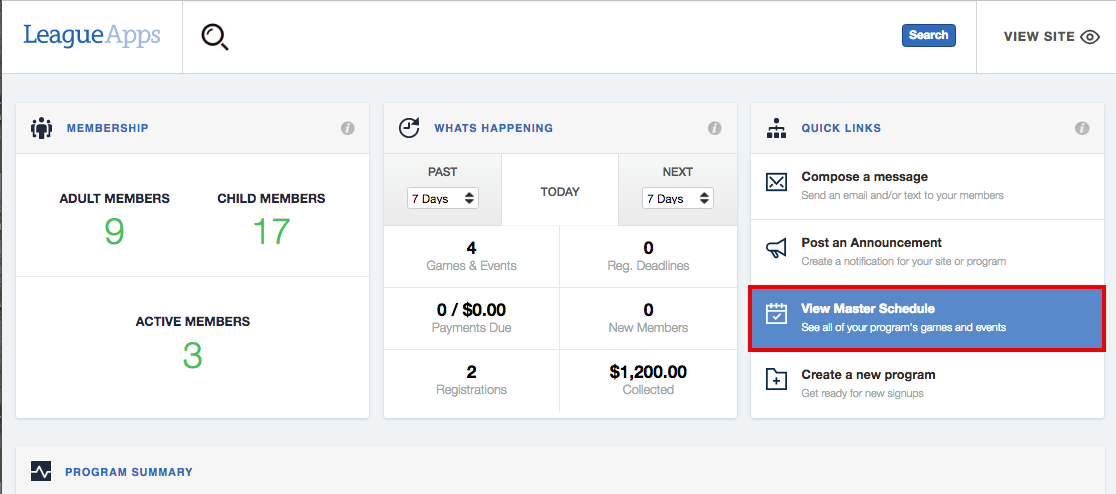Click the Program Summary pulse icon
1116x494 pixels.
pos(41,471)
